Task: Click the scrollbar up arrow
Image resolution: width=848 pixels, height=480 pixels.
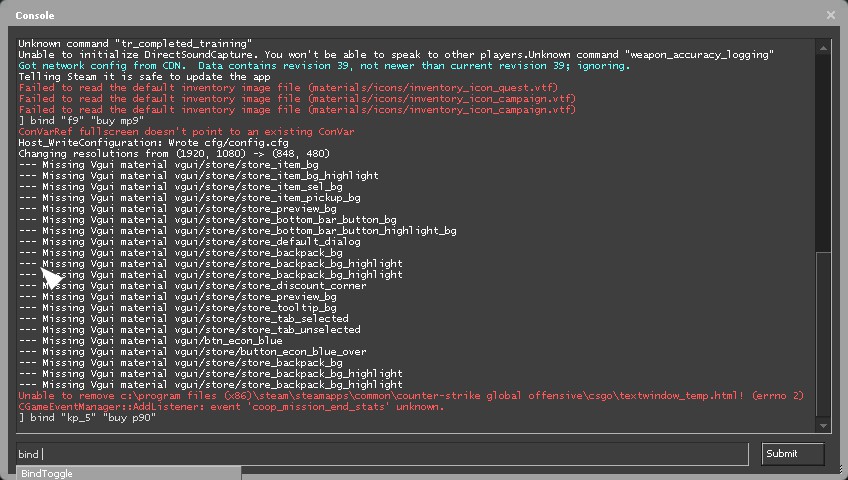Action: [x=823, y=48]
